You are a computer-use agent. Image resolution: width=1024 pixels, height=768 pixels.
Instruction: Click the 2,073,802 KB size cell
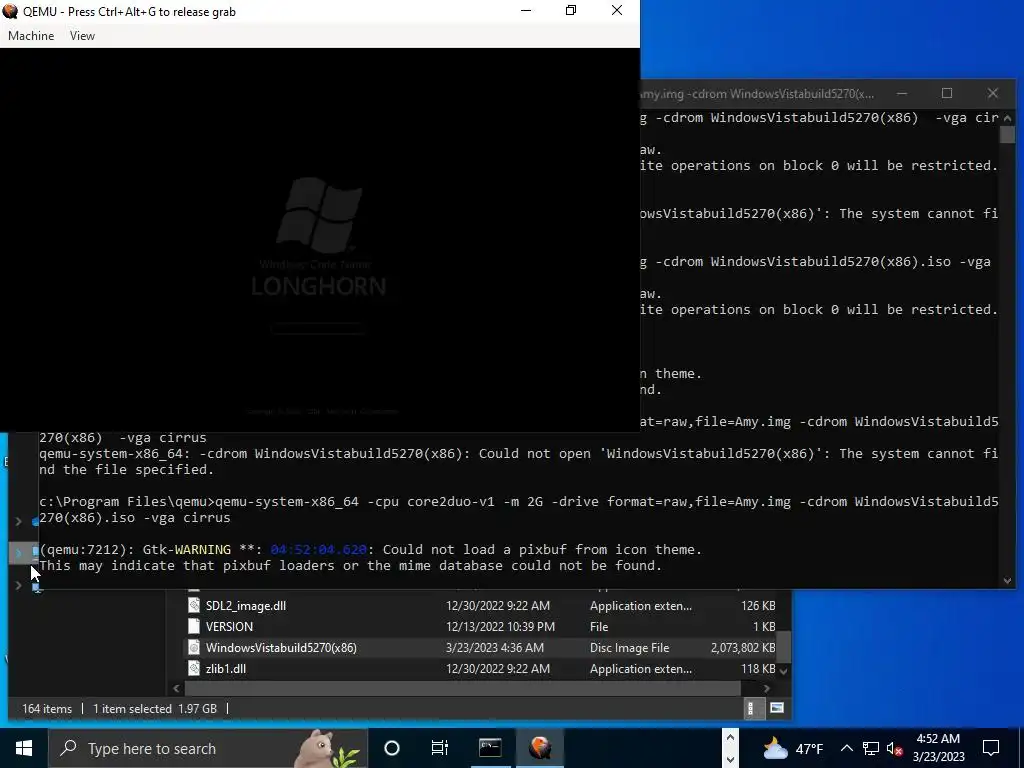point(743,647)
